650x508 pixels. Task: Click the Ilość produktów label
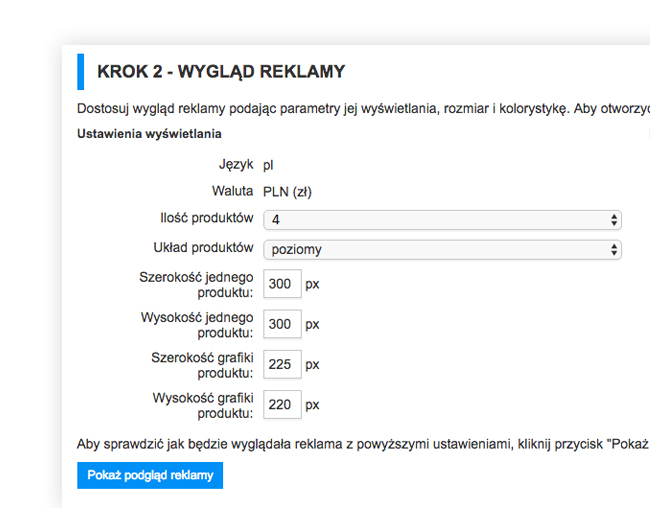coord(207,218)
